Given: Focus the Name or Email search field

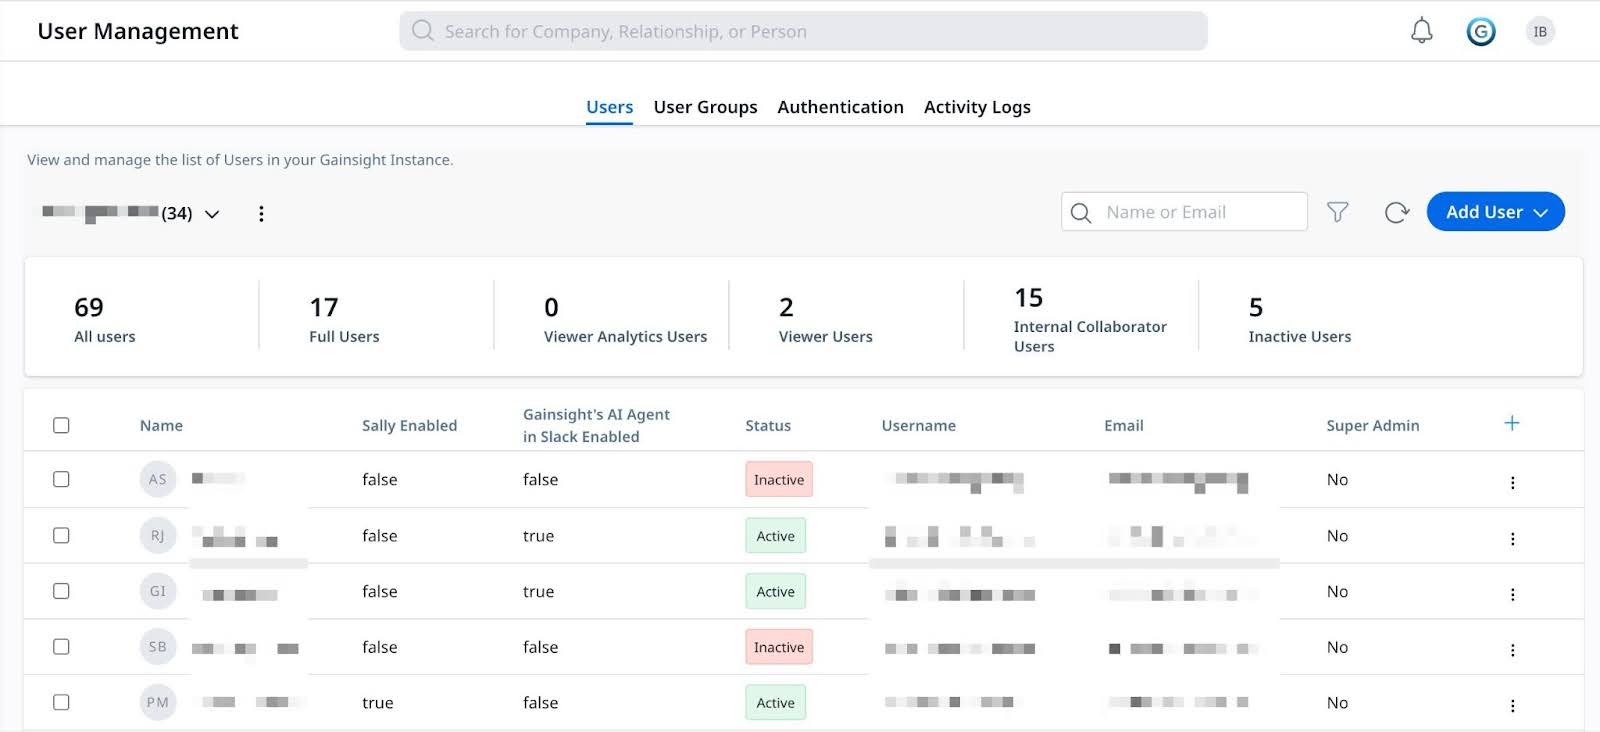Looking at the screenshot, I should 1184,212.
